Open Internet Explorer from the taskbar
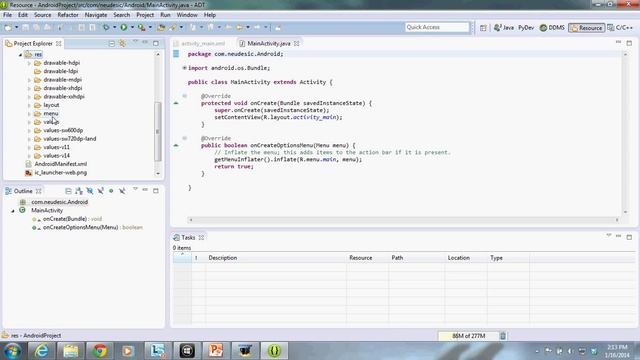Screen dimensions: 640x360 (x=41, y=351)
